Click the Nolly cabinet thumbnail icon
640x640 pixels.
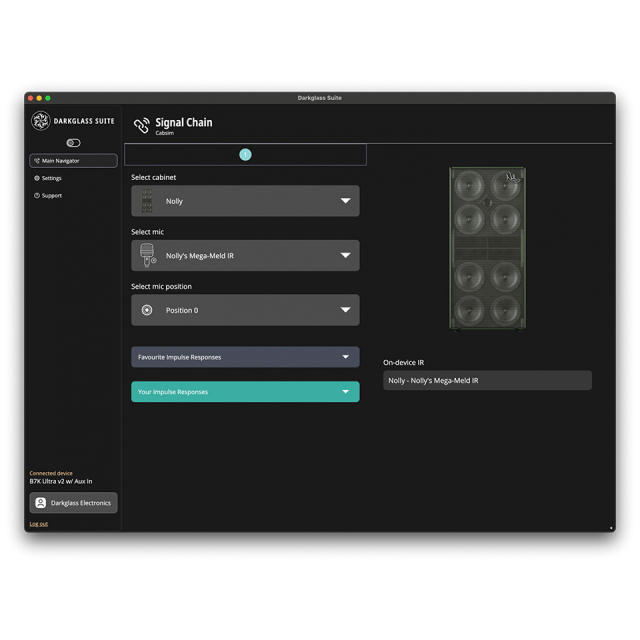tap(147, 201)
